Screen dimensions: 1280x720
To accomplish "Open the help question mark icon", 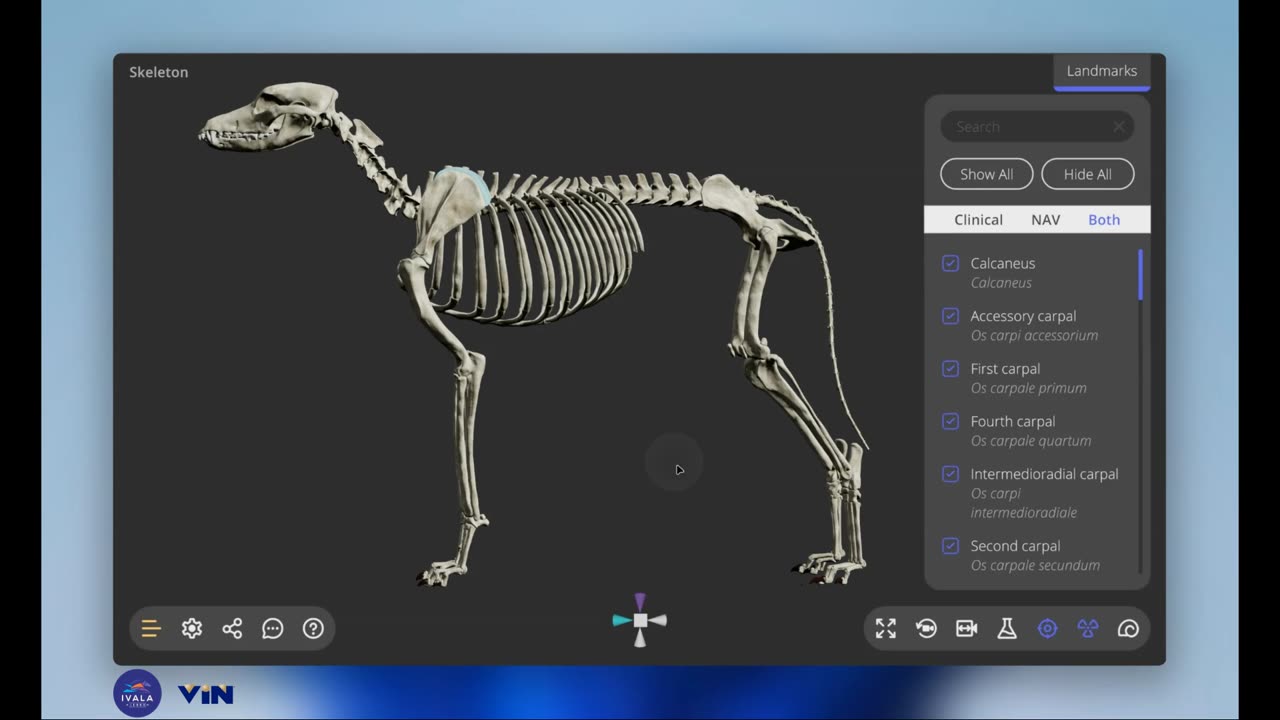I will coord(313,629).
